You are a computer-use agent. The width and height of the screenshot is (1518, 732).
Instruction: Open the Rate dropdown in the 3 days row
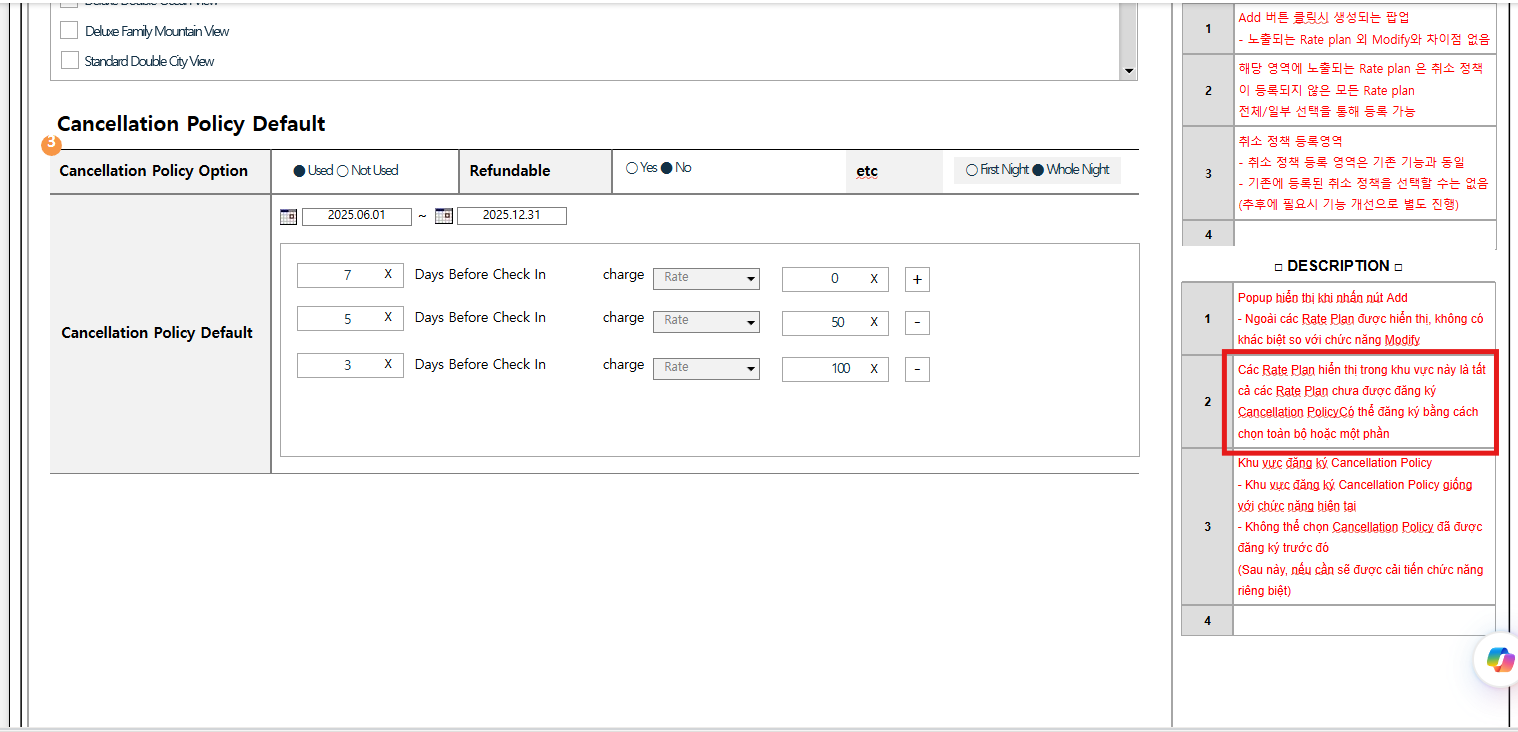(706, 368)
